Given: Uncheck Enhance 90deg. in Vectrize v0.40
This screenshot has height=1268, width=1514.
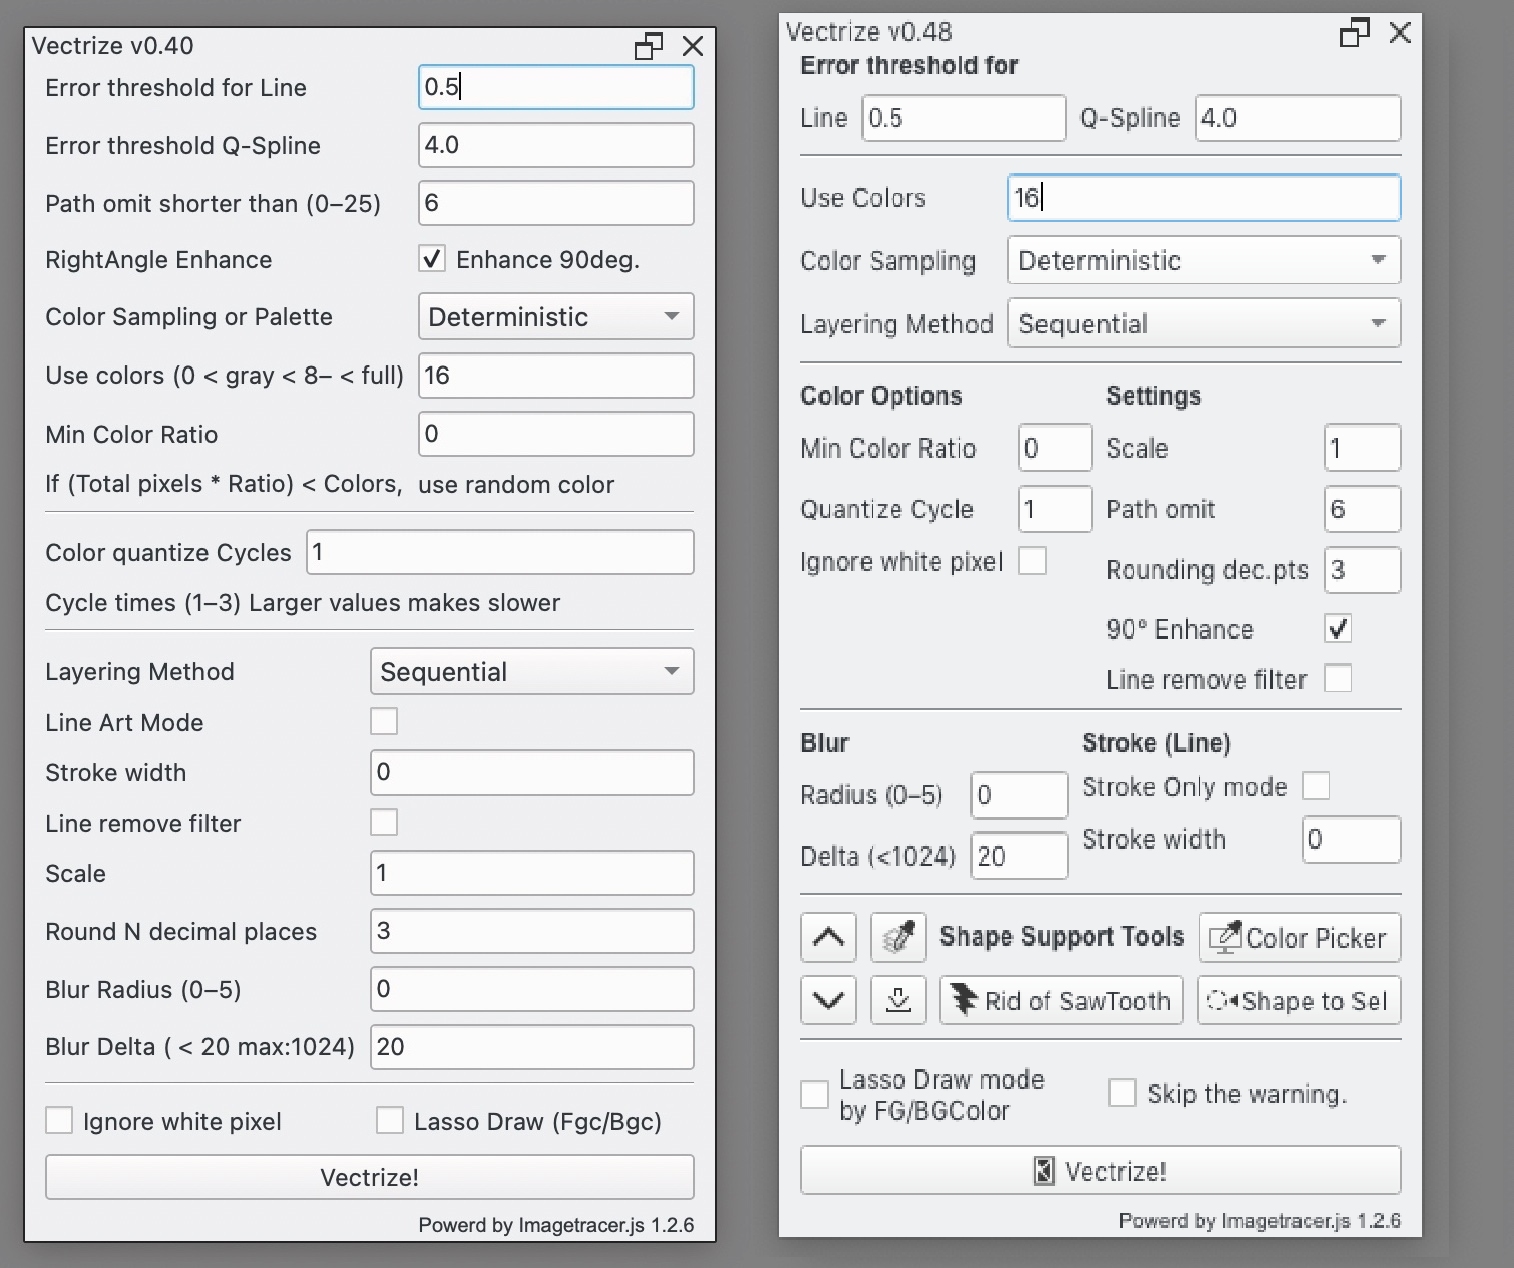Looking at the screenshot, I should 432,259.
